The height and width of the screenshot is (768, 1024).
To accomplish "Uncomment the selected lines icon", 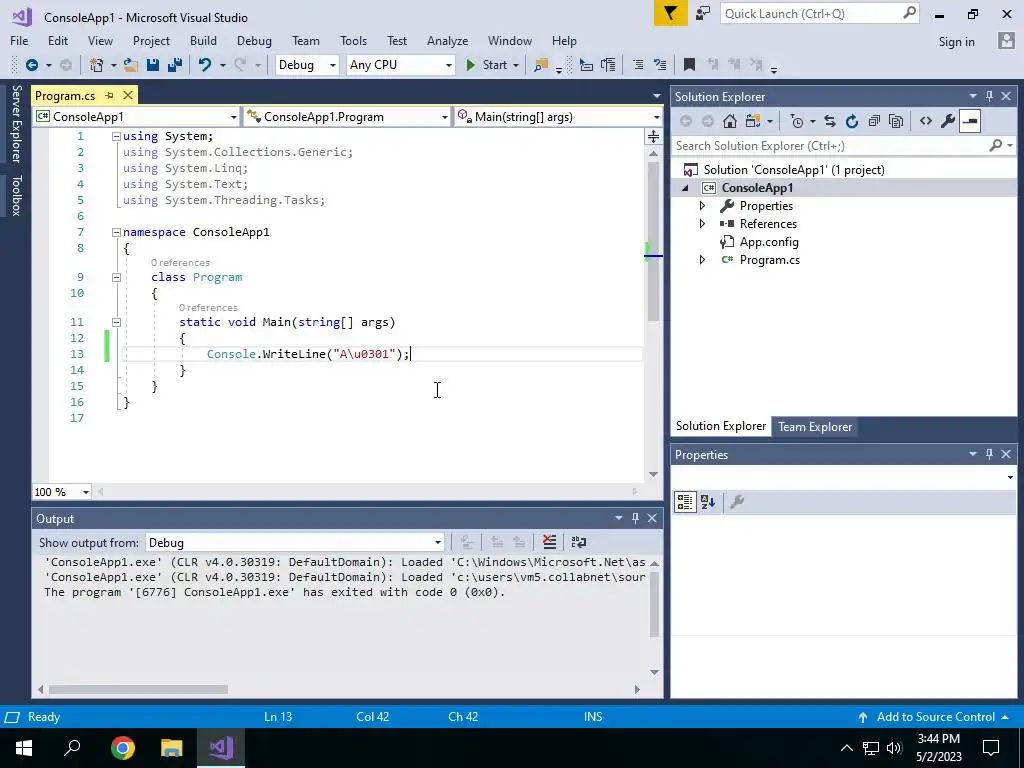I will coord(660,65).
